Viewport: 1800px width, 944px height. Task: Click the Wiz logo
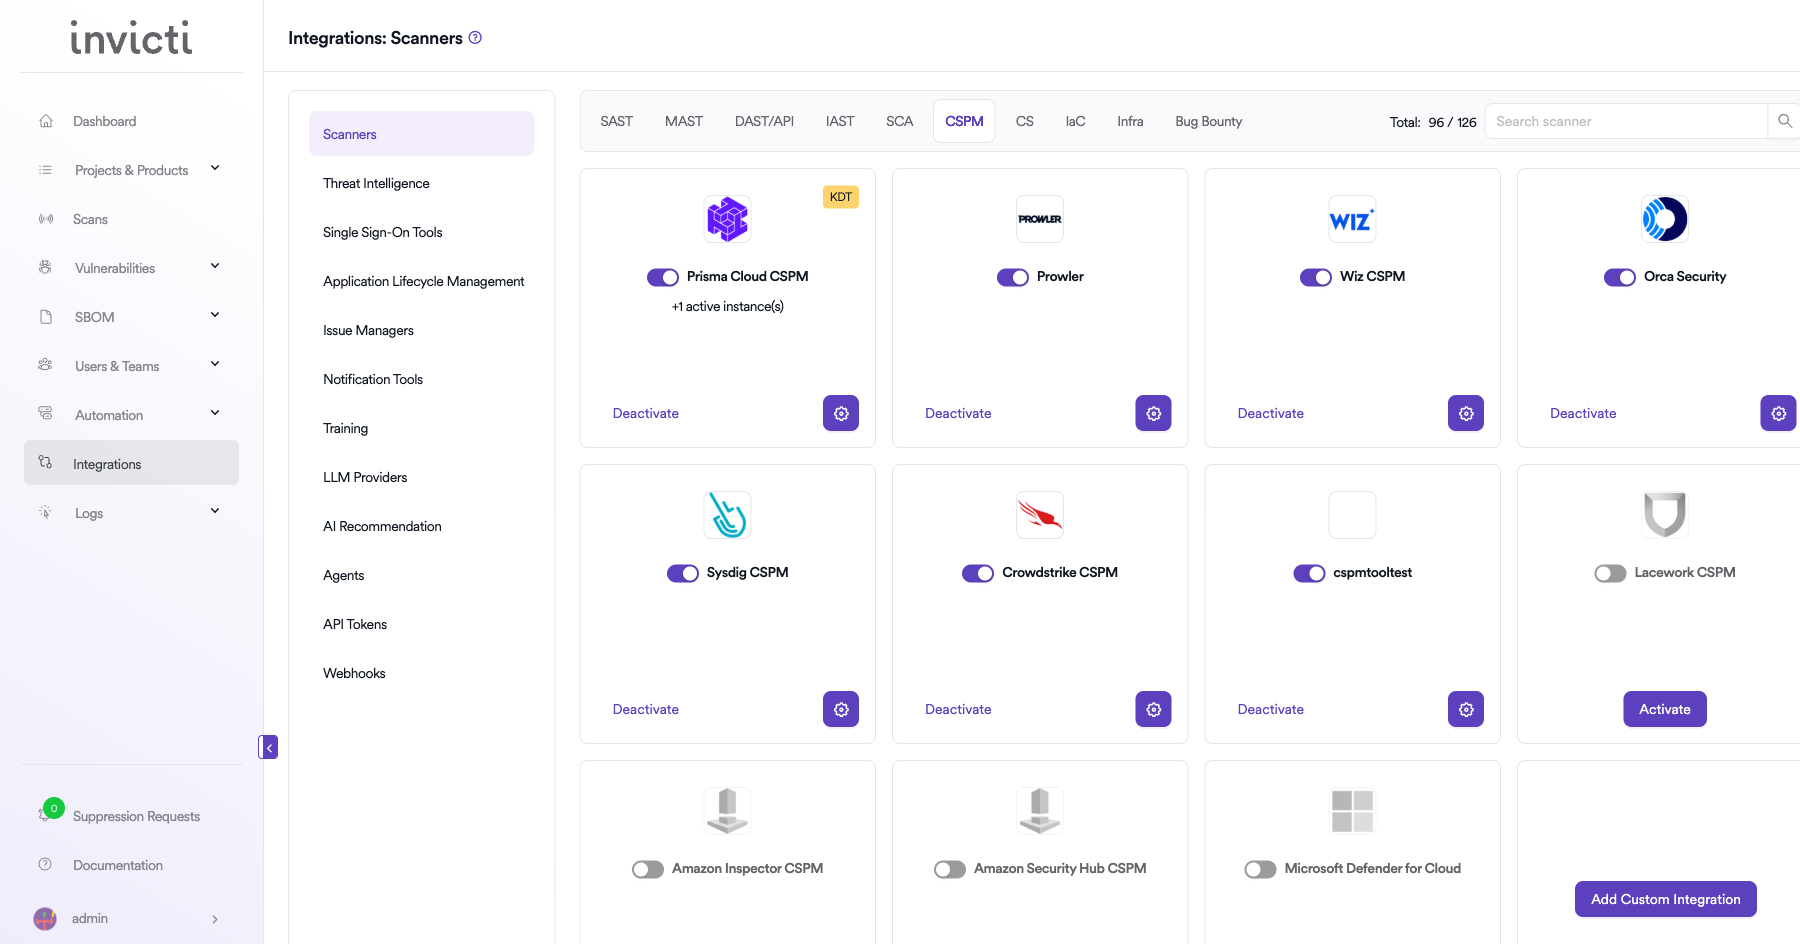1352,219
